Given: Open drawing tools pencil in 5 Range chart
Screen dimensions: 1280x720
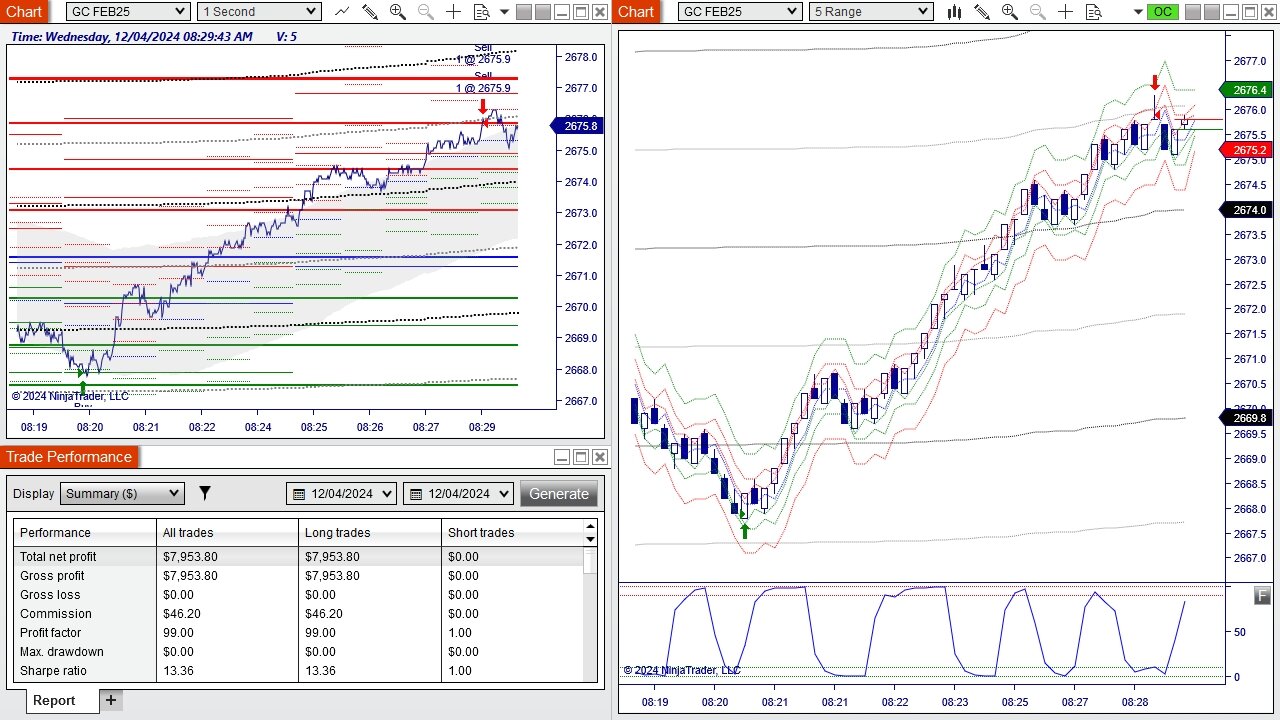Looking at the screenshot, I should click(982, 12).
